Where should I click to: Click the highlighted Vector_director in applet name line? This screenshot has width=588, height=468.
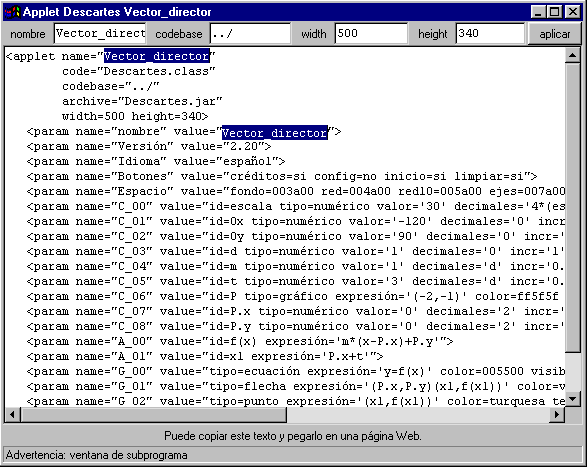point(156,56)
